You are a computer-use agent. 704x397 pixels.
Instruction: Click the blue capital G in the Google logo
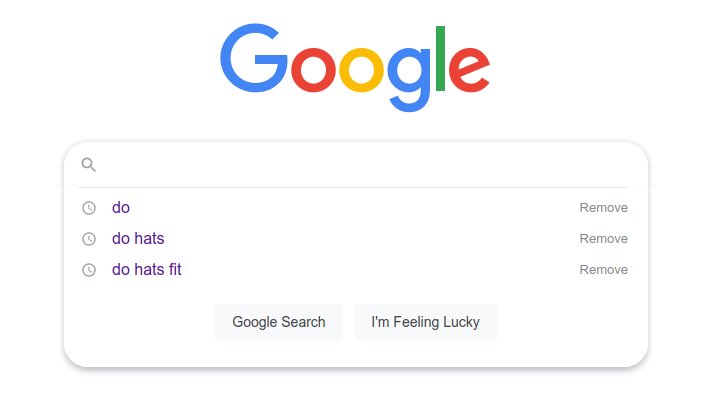point(254,58)
